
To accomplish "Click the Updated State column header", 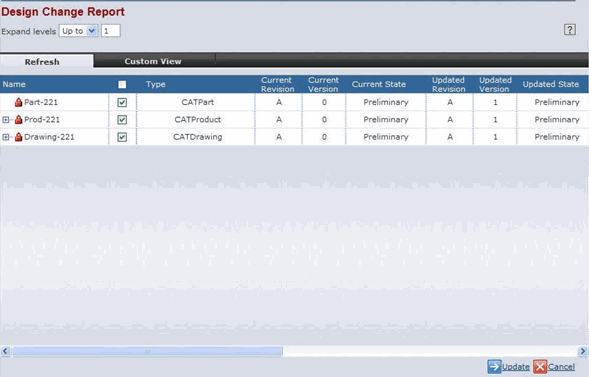I will pos(551,84).
